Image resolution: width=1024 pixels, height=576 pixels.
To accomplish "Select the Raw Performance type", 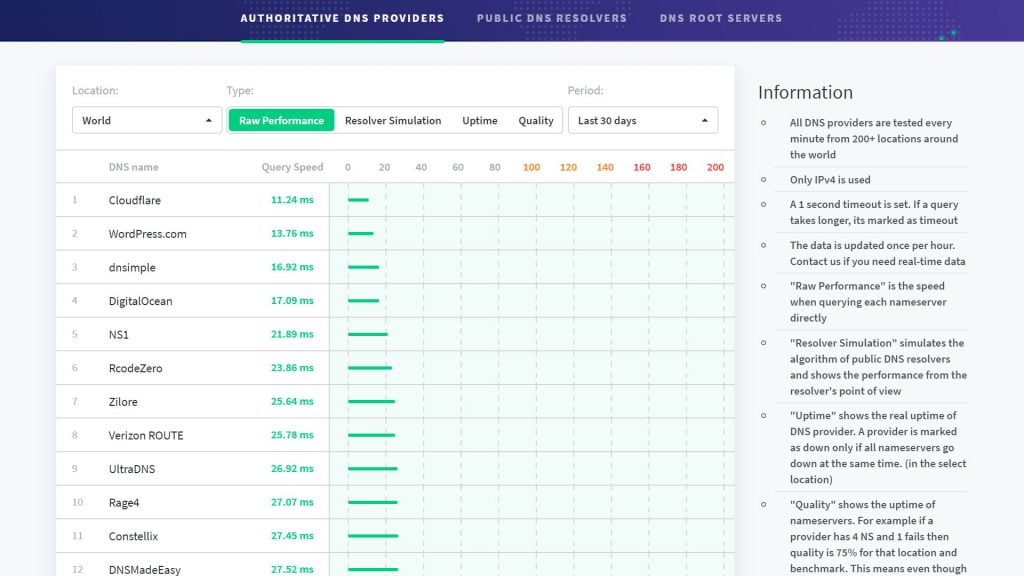I will coord(281,120).
